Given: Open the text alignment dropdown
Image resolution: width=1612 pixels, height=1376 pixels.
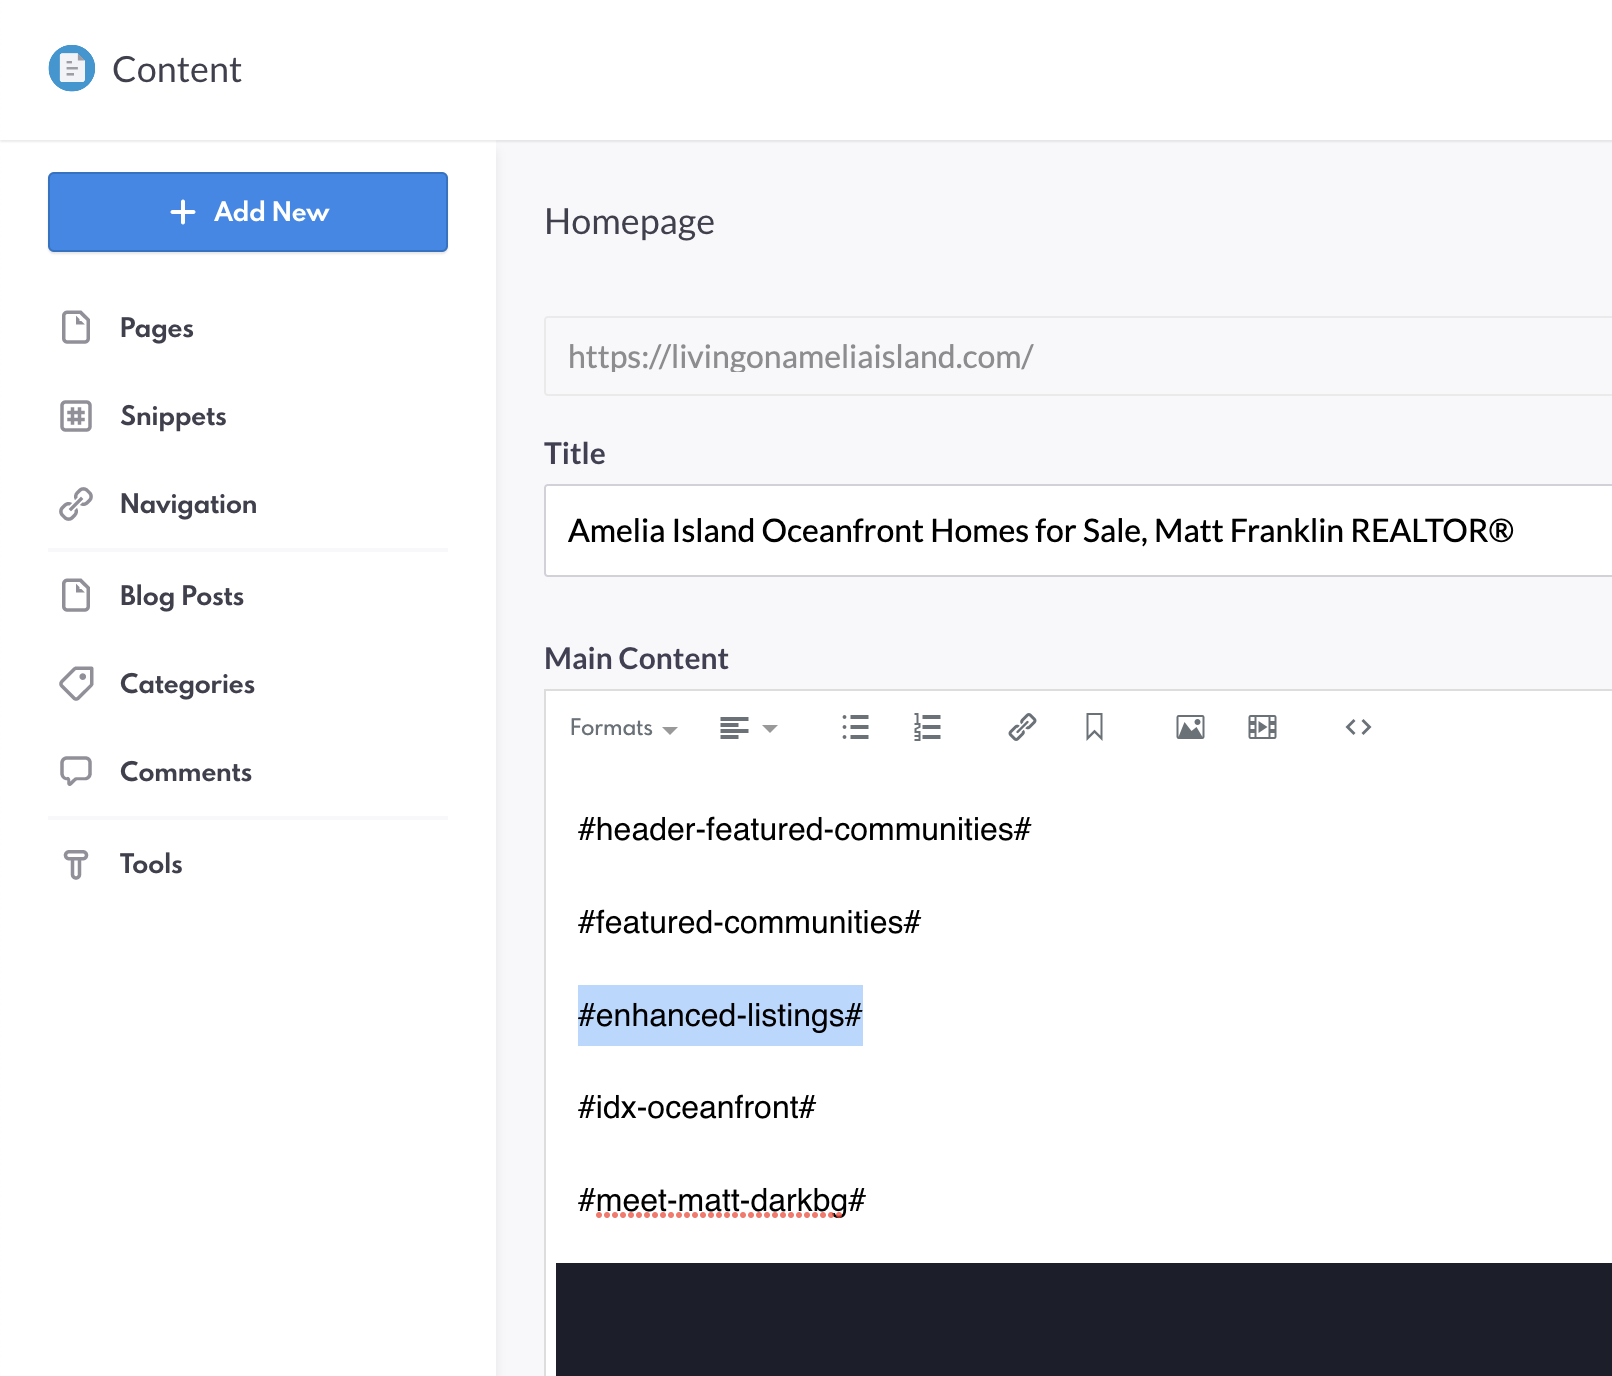Looking at the screenshot, I should tap(748, 728).
